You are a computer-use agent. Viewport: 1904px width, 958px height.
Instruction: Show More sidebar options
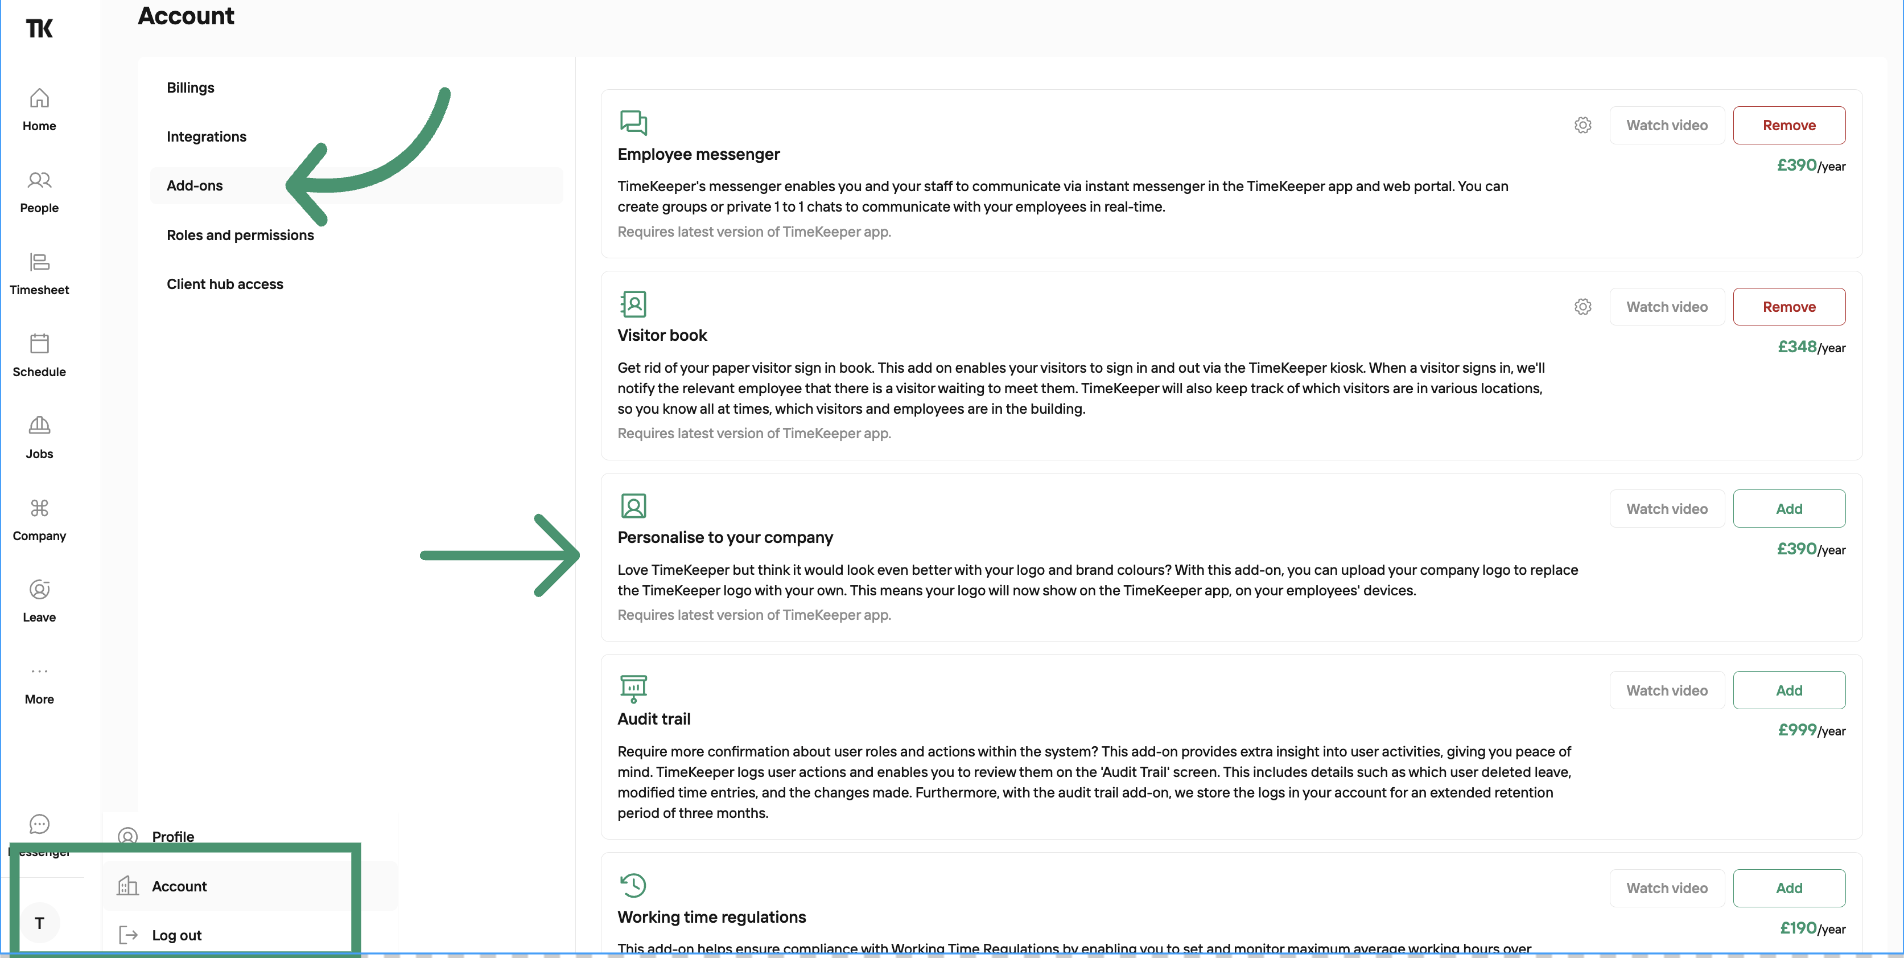(x=39, y=684)
